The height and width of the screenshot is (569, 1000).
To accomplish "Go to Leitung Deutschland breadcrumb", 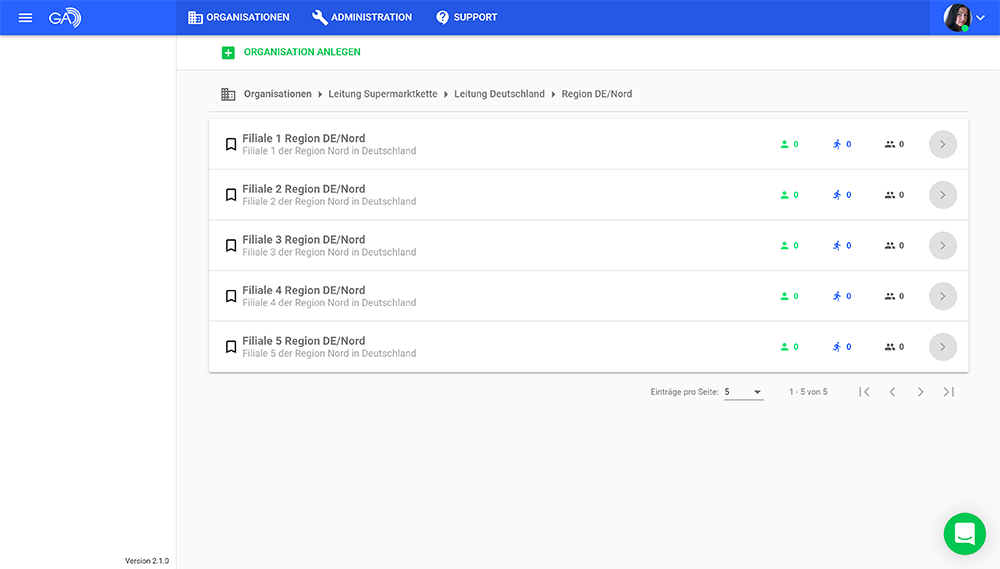I will pos(499,94).
